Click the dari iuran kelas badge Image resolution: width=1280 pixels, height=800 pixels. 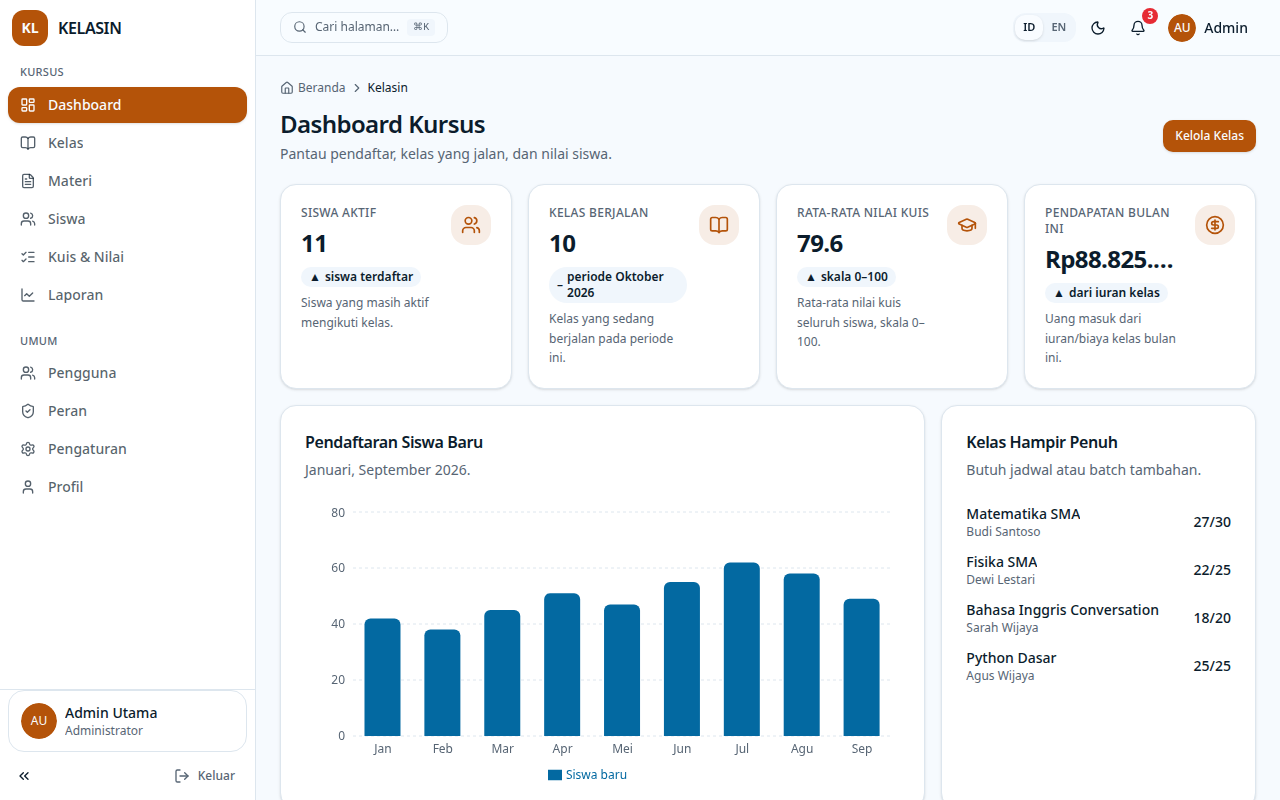coord(1106,293)
